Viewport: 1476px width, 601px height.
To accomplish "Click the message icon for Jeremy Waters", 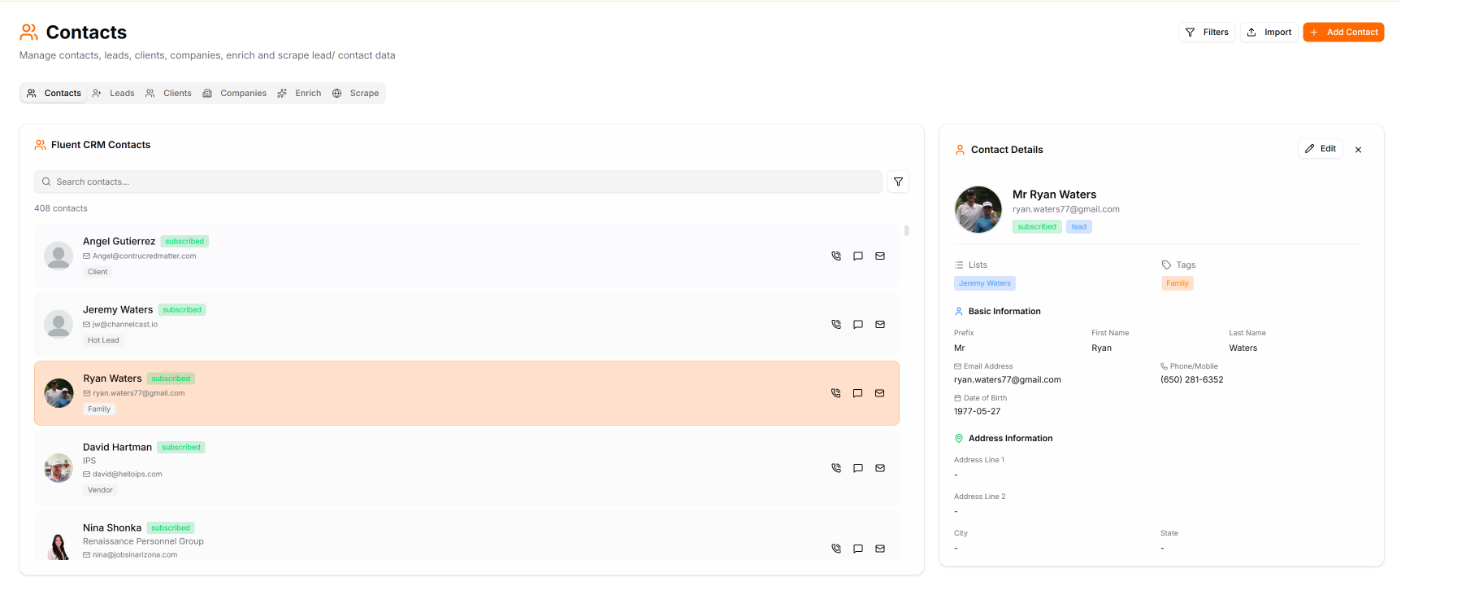I will pyautogui.click(x=858, y=324).
